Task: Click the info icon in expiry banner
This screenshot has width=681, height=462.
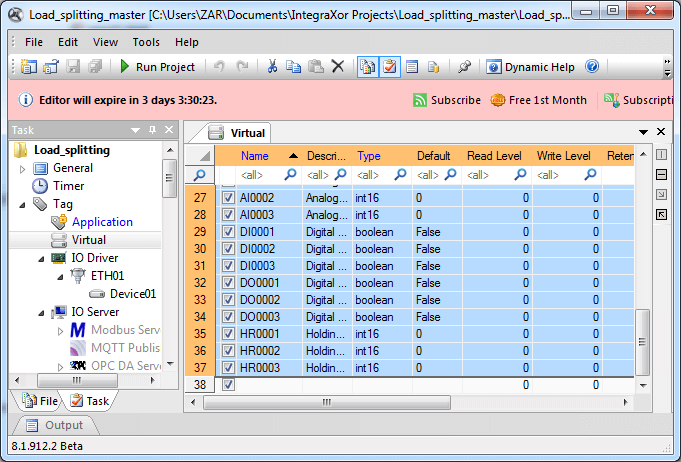Action: coord(26,100)
